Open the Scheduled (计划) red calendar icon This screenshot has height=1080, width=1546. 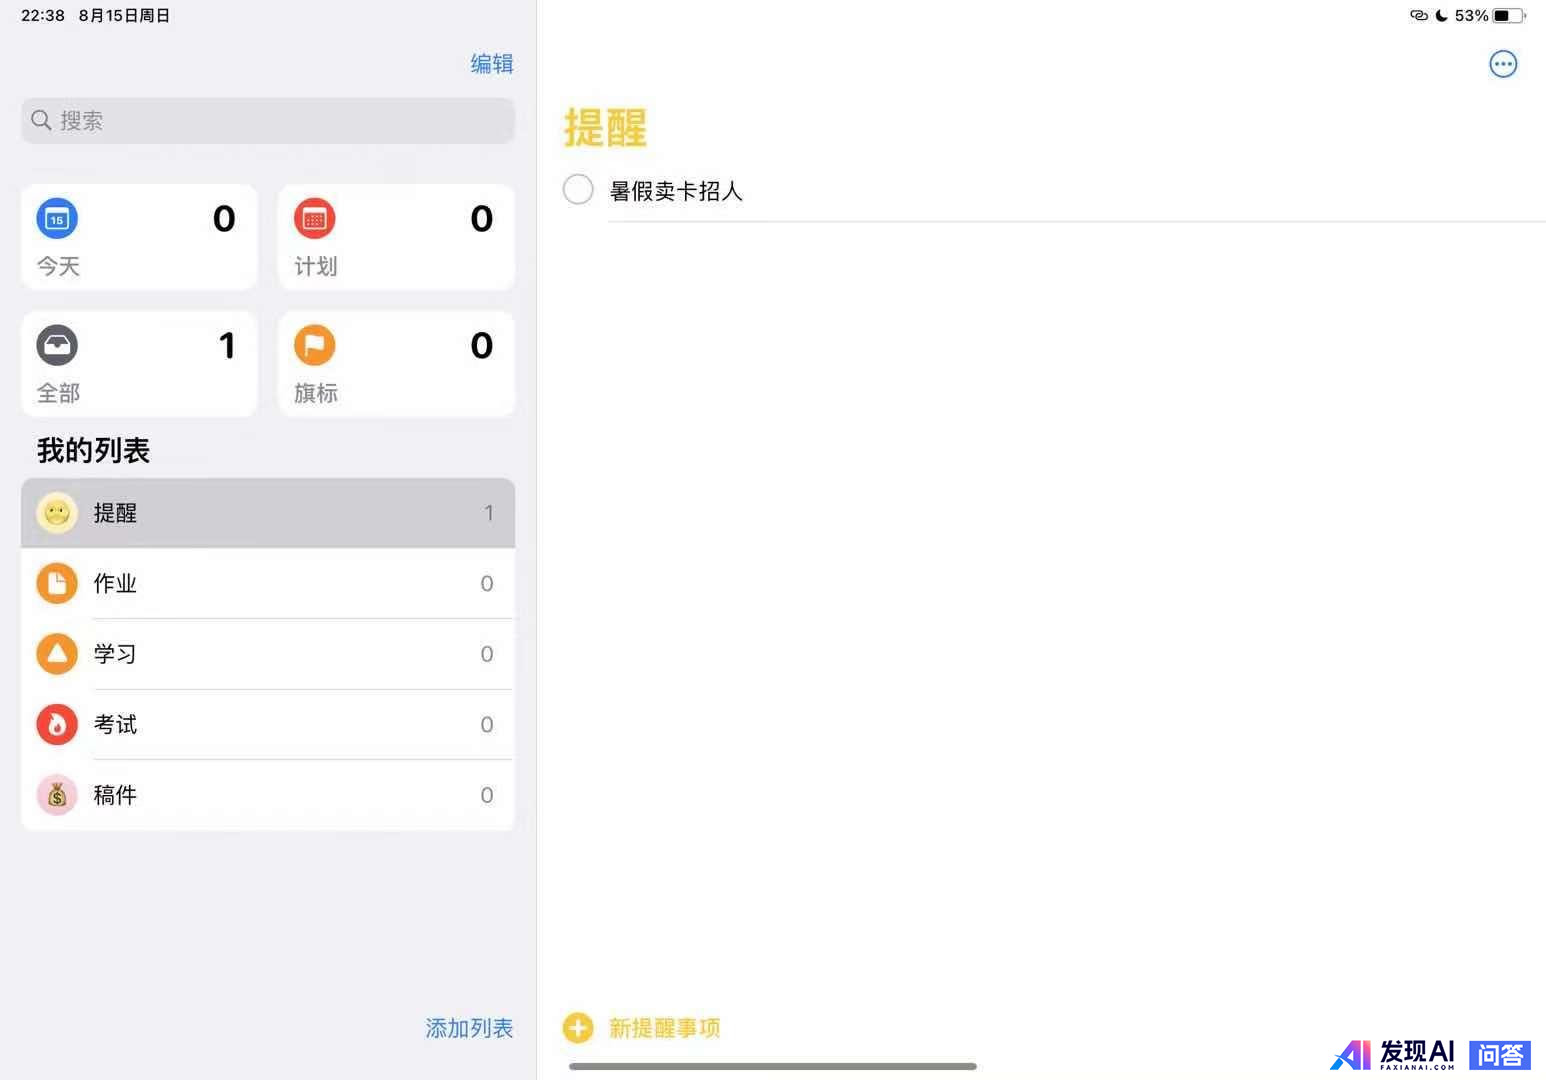[314, 219]
